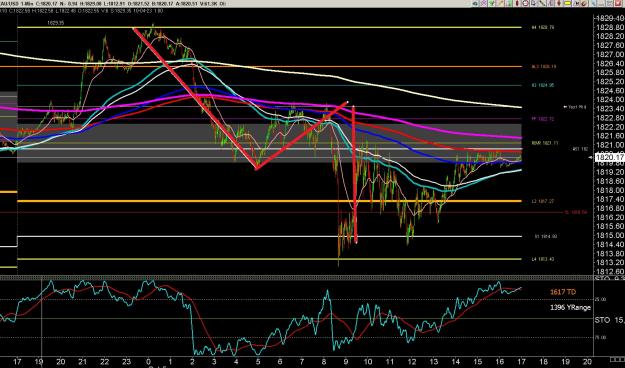Image resolution: width=625 pixels, height=368 pixels.
Task: Click the S1 1814.99 level label
Action: [x=546, y=236]
